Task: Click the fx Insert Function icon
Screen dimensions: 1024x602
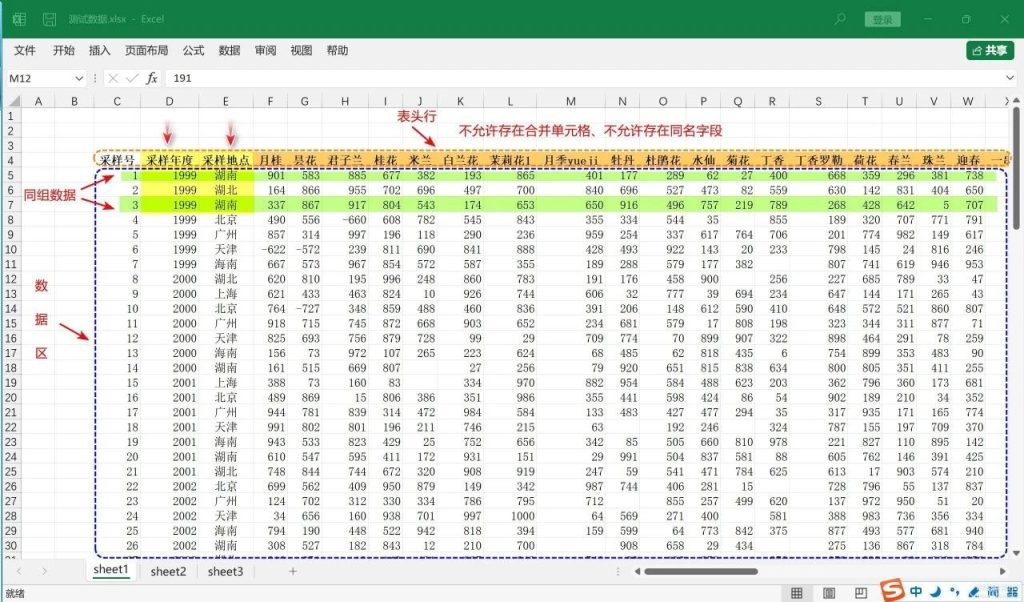Action: pos(153,78)
